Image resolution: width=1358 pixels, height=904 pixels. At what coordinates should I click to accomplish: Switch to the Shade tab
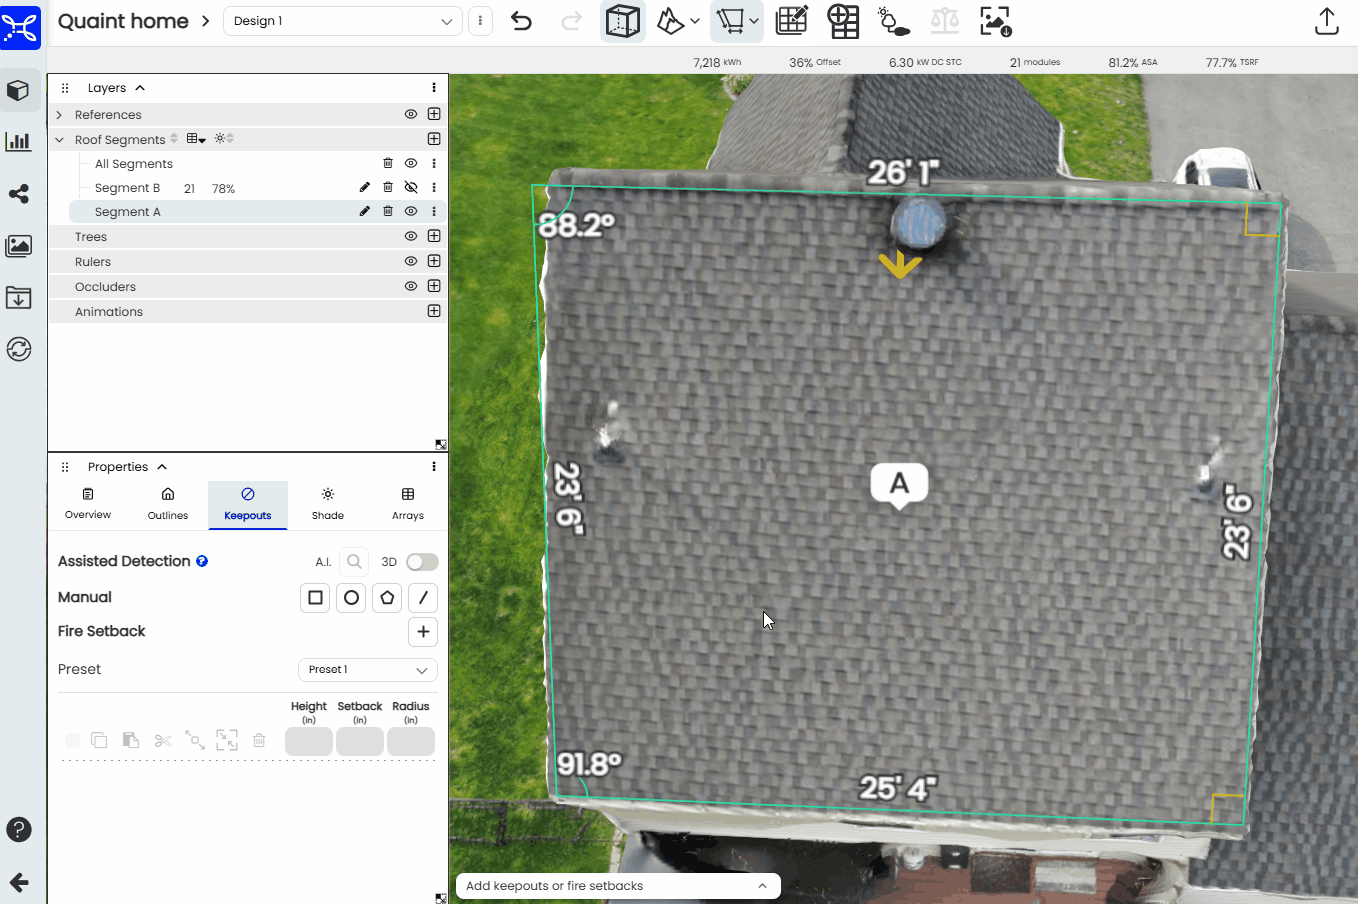[327, 503]
